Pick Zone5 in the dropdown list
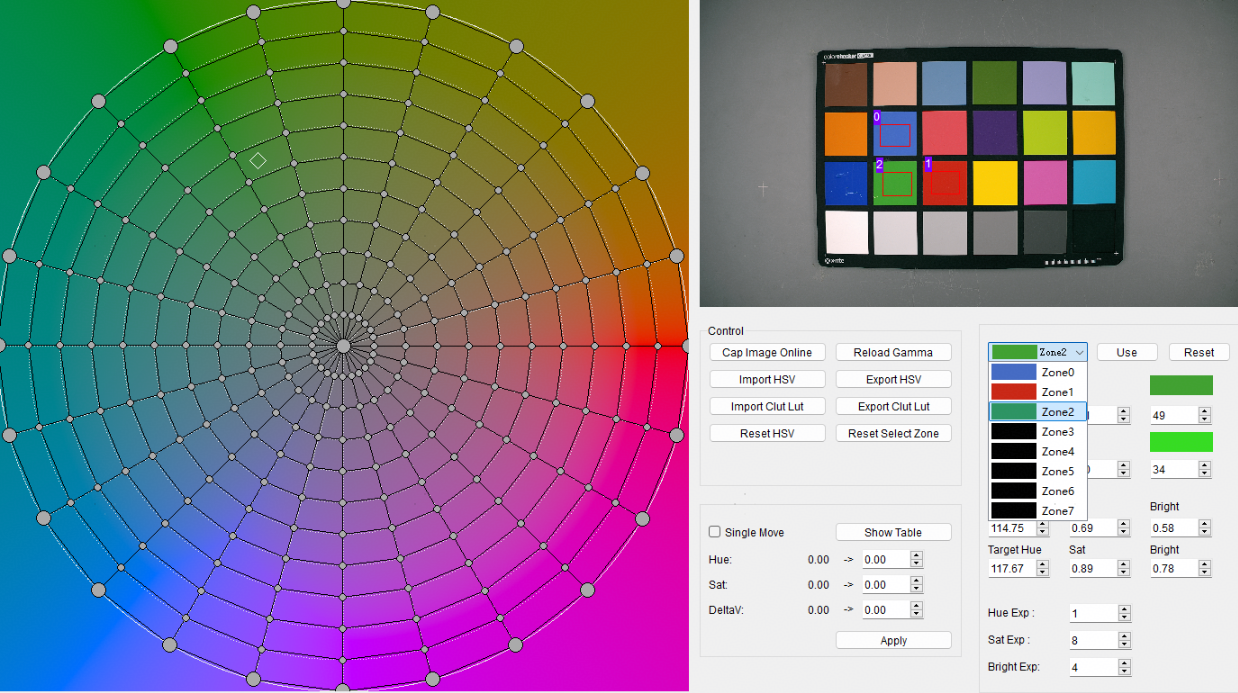Screen dimensions: 1238x693 pyautogui.click(x=1038, y=471)
